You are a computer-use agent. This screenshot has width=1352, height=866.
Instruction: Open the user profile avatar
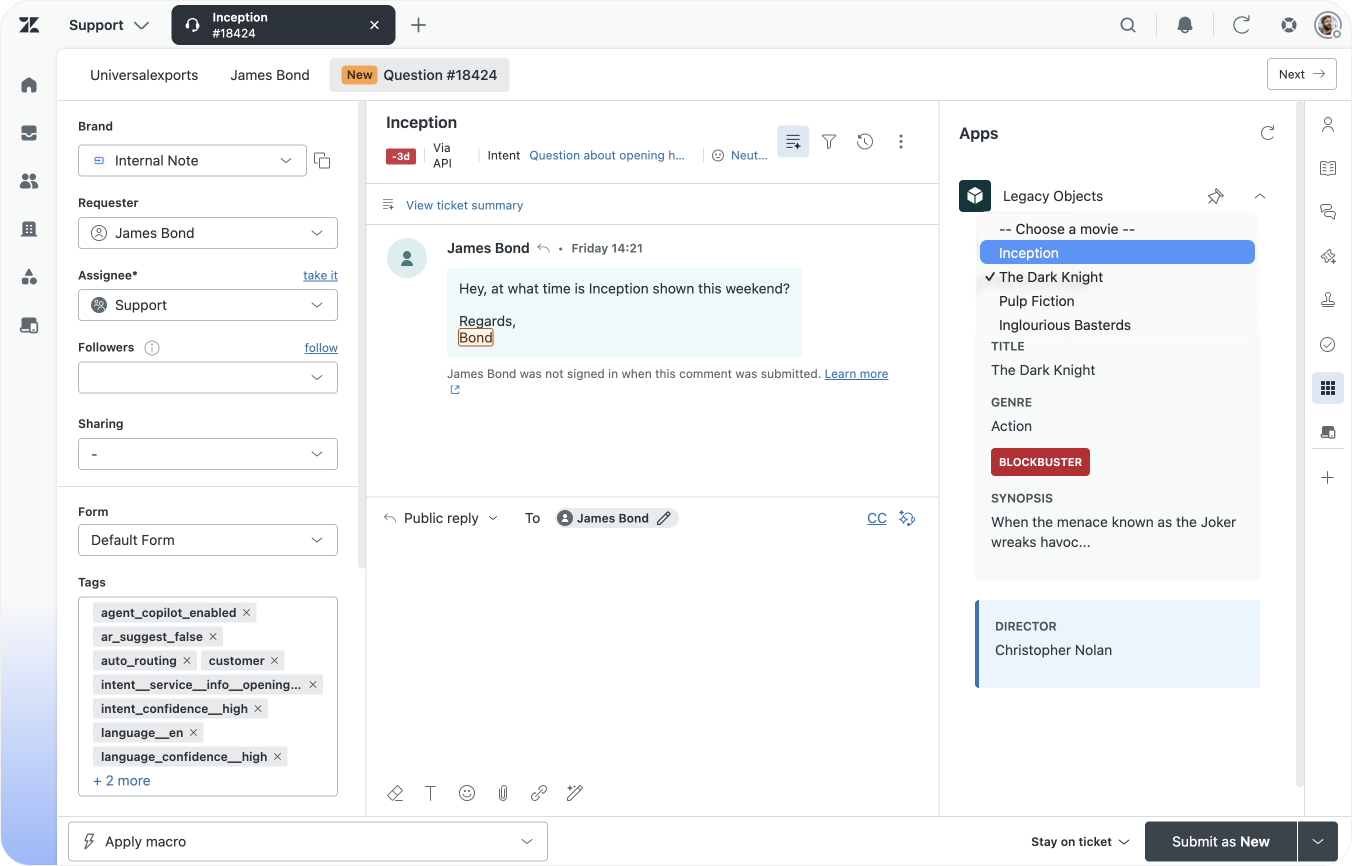[x=1327, y=25]
